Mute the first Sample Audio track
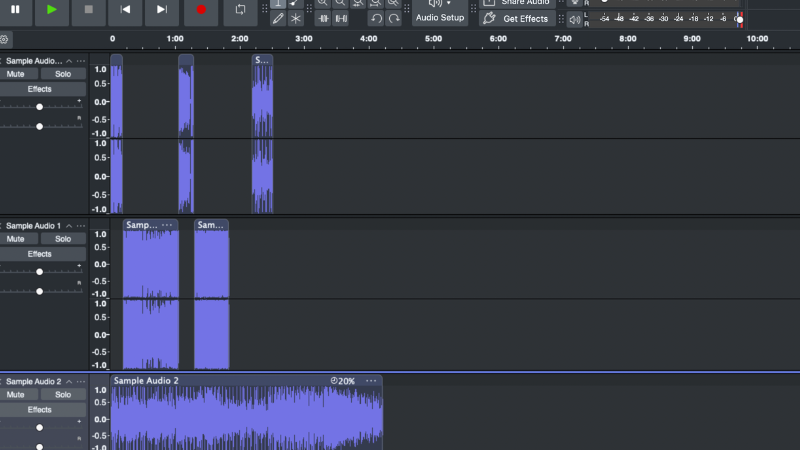The width and height of the screenshot is (800, 450). click(x=15, y=74)
